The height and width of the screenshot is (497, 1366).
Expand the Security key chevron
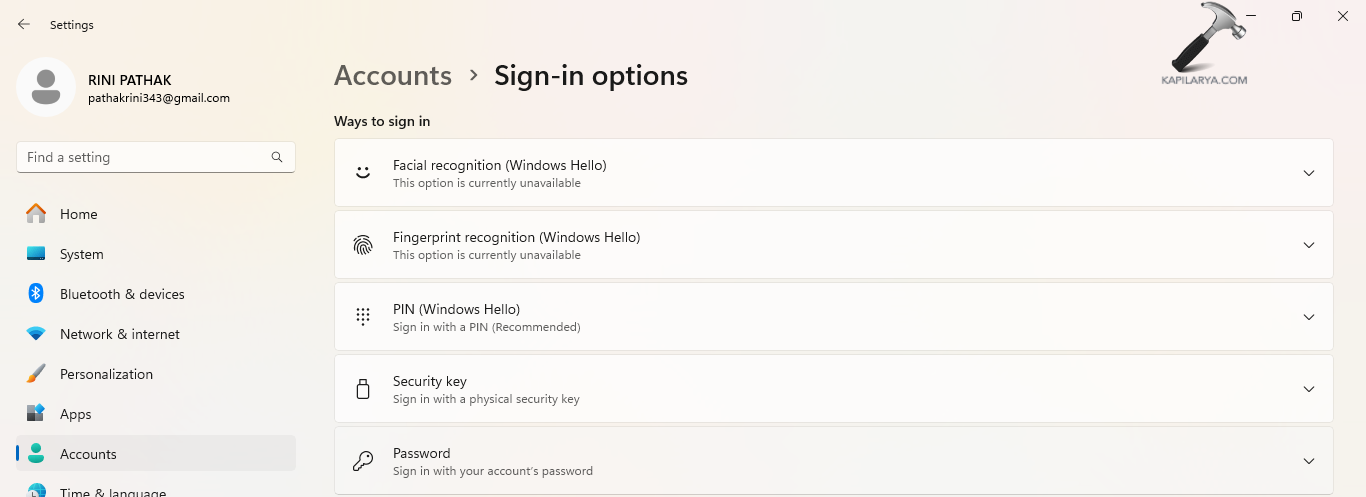1309,389
